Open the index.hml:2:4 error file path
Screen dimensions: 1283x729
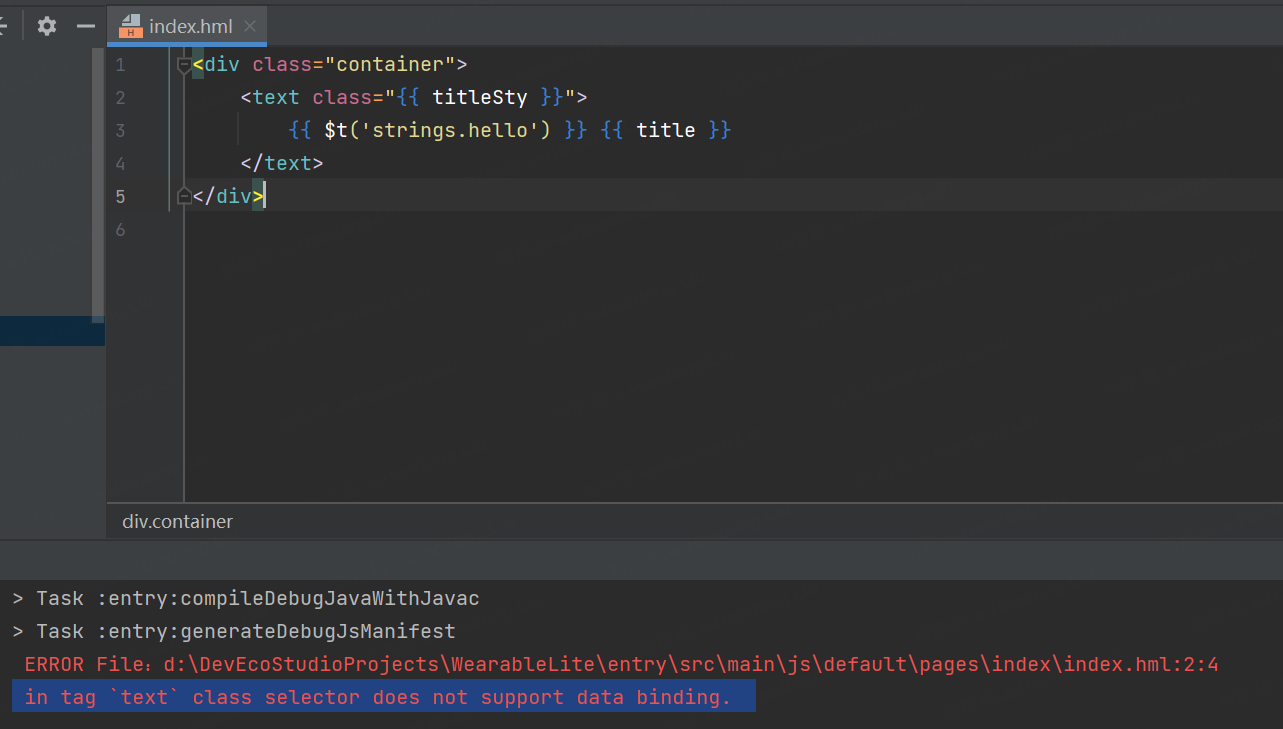690,665
